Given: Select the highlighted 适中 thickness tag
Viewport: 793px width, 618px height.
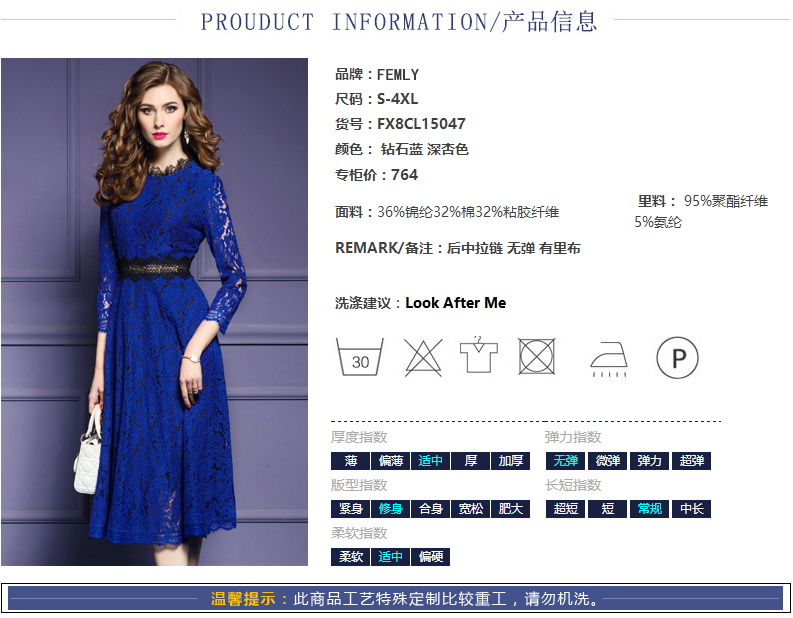Looking at the screenshot, I should coord(430,461).
